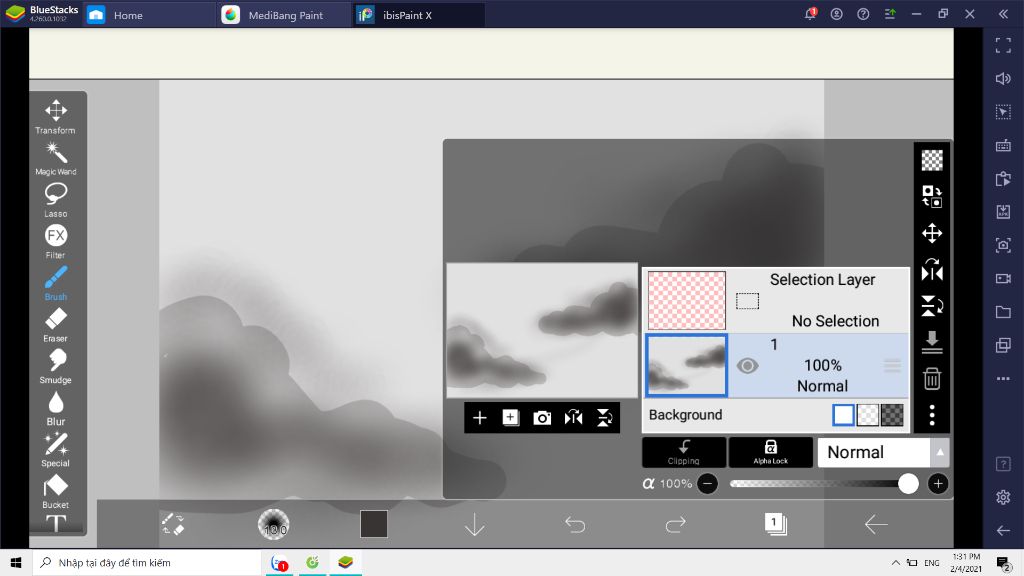1024x576 pixels.
Task: Choose white background option
Action: pyautogui.click(x=843, y=415)
